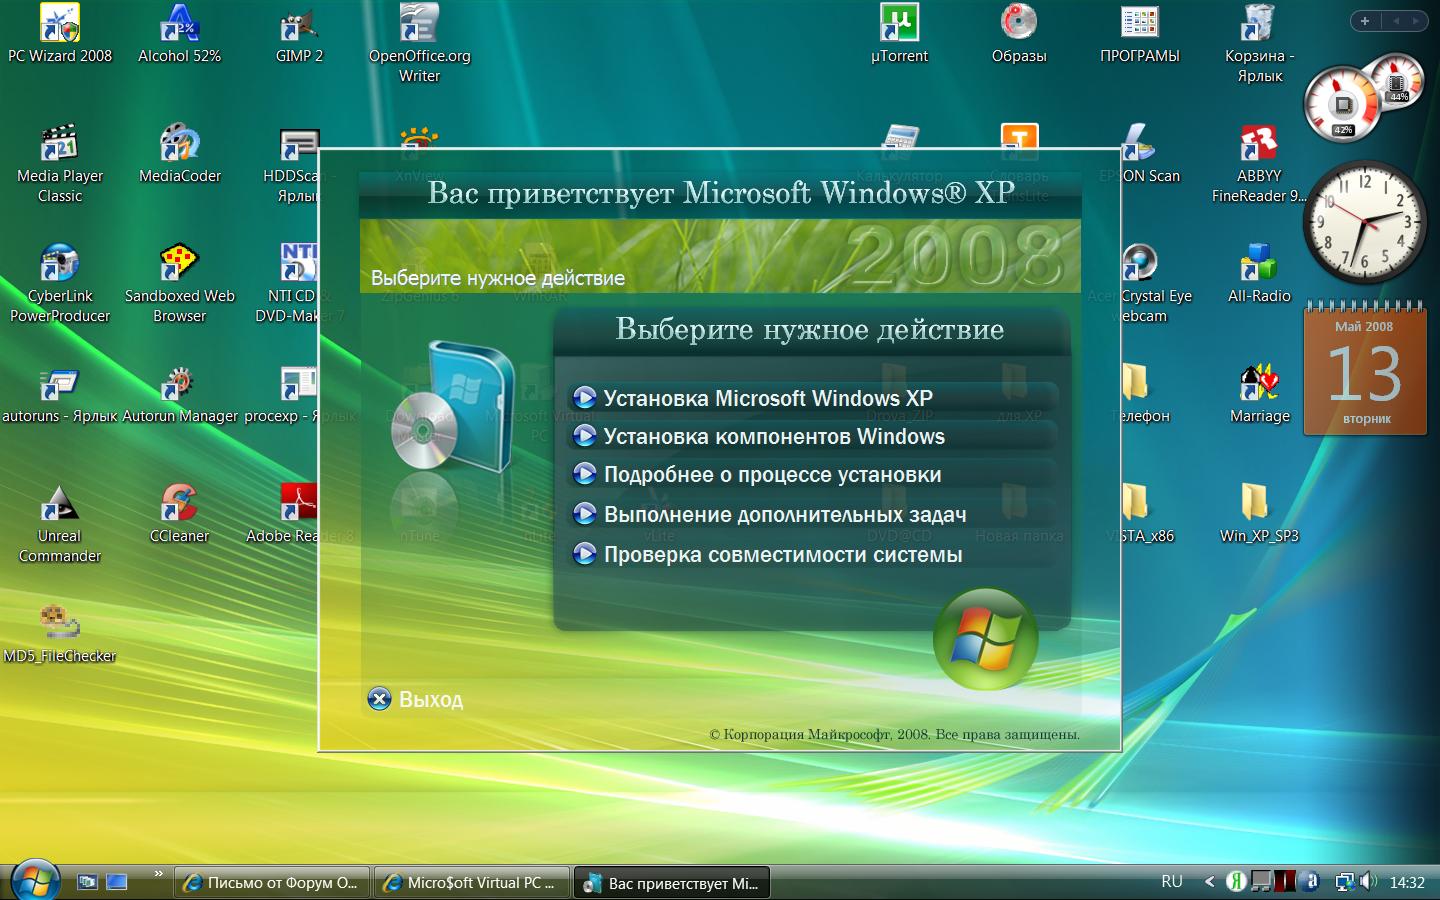Select the GIMP 2 desktop icon
Image resolution: width=1440 pixels, height=900 pixels.
pos(299,33)
